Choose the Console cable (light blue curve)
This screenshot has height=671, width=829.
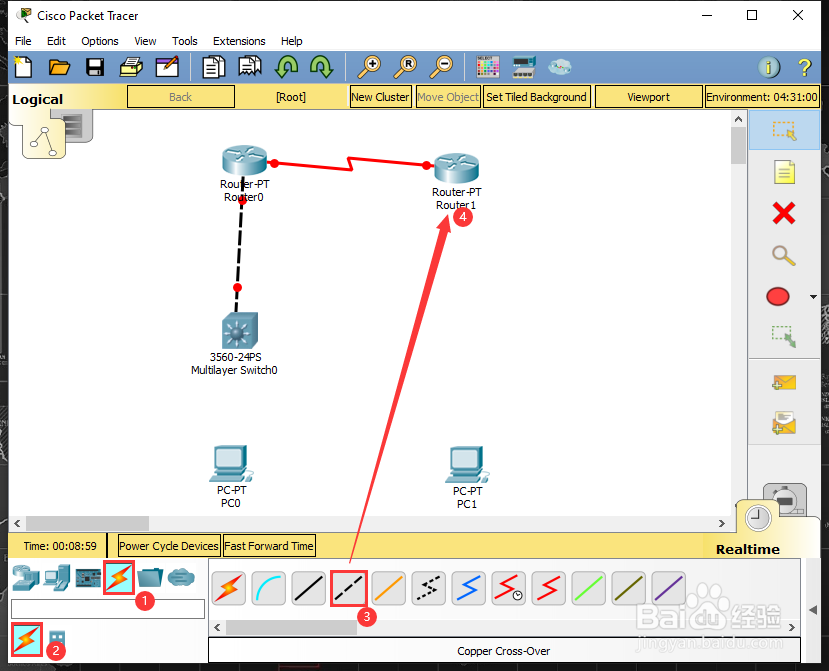pyautogui.click(x=269, y=588)
